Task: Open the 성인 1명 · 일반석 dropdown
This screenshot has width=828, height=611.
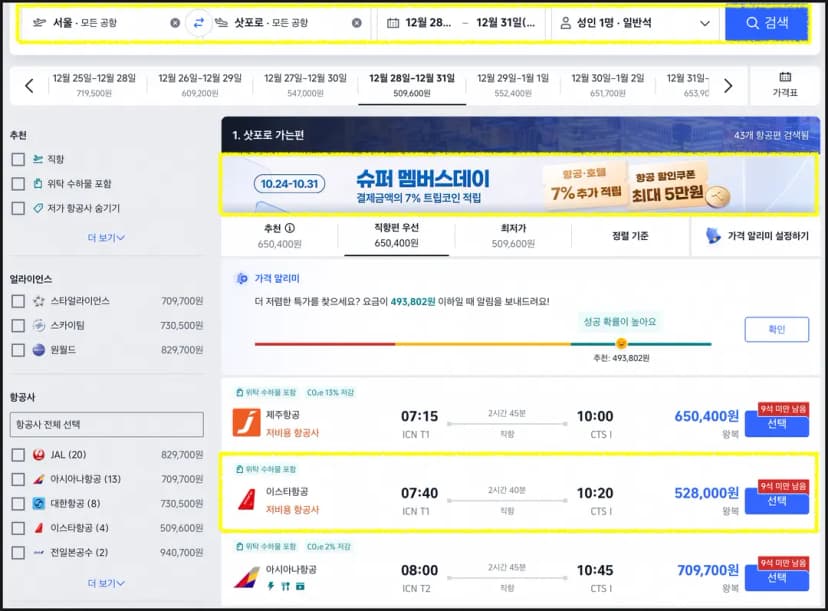Action: pyautogui.click(x=635, y=23)
